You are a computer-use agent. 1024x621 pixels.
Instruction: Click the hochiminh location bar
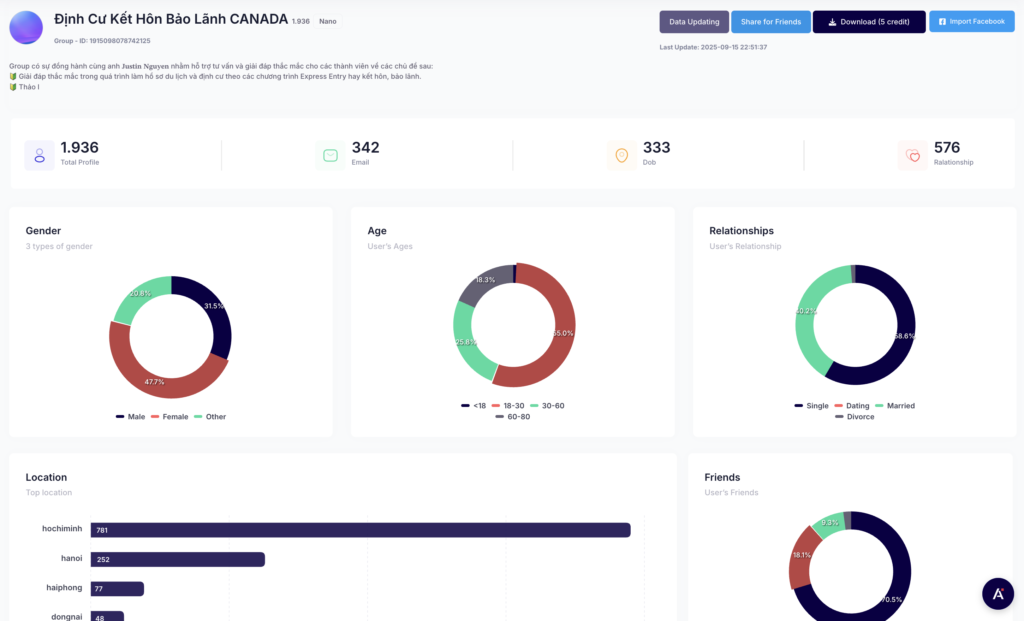pos(360,530)
